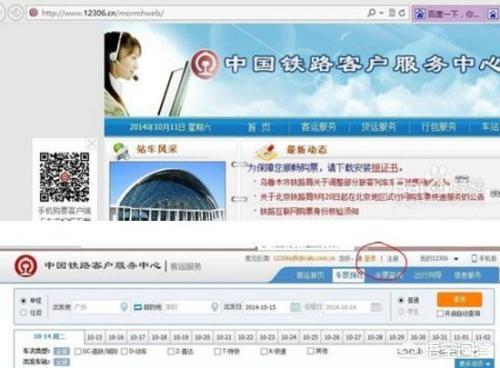Click the search magnifier icon in address bar
Viewport: 500px width, 368px height.
[x=371, y=13]
